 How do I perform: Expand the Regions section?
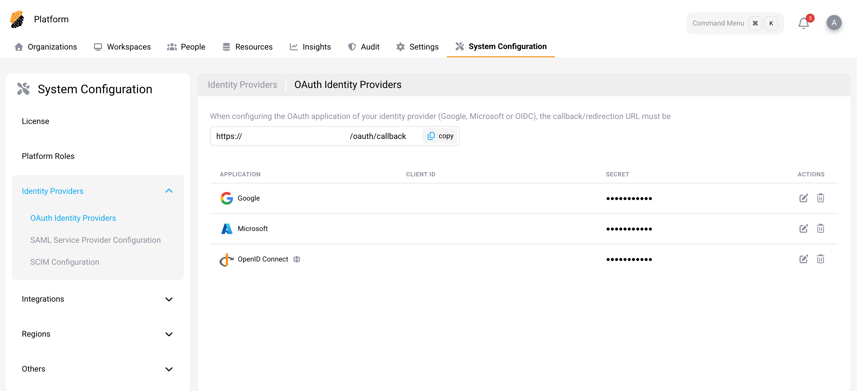[169, 334]
